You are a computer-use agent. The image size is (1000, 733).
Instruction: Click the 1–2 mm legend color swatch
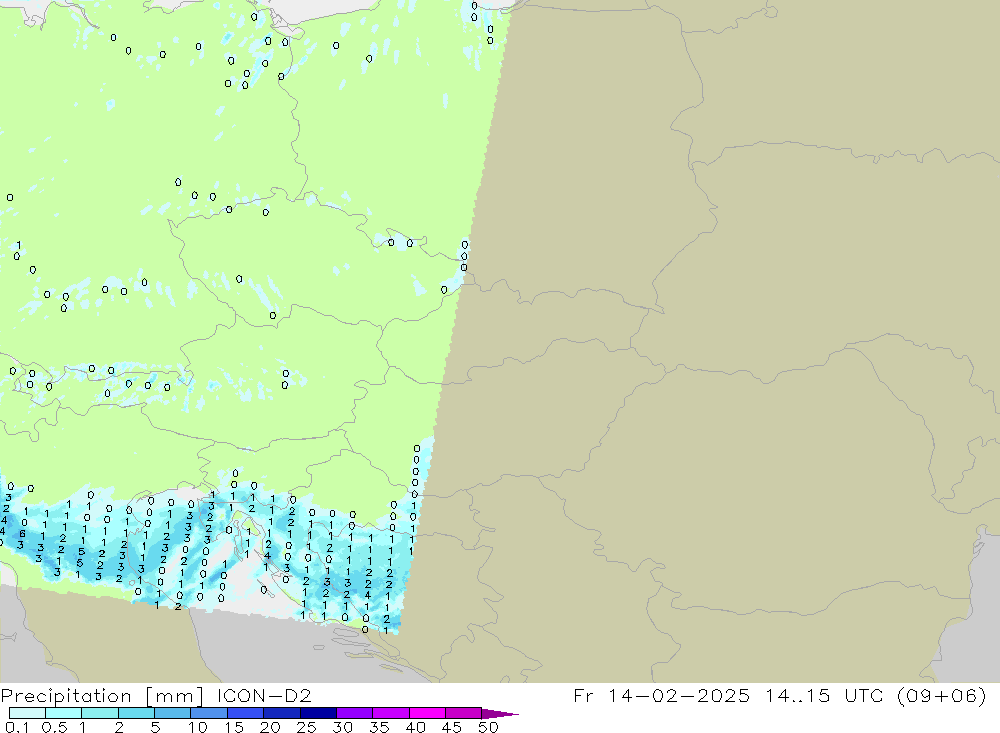pyautogui.click(x=100, y=713)
